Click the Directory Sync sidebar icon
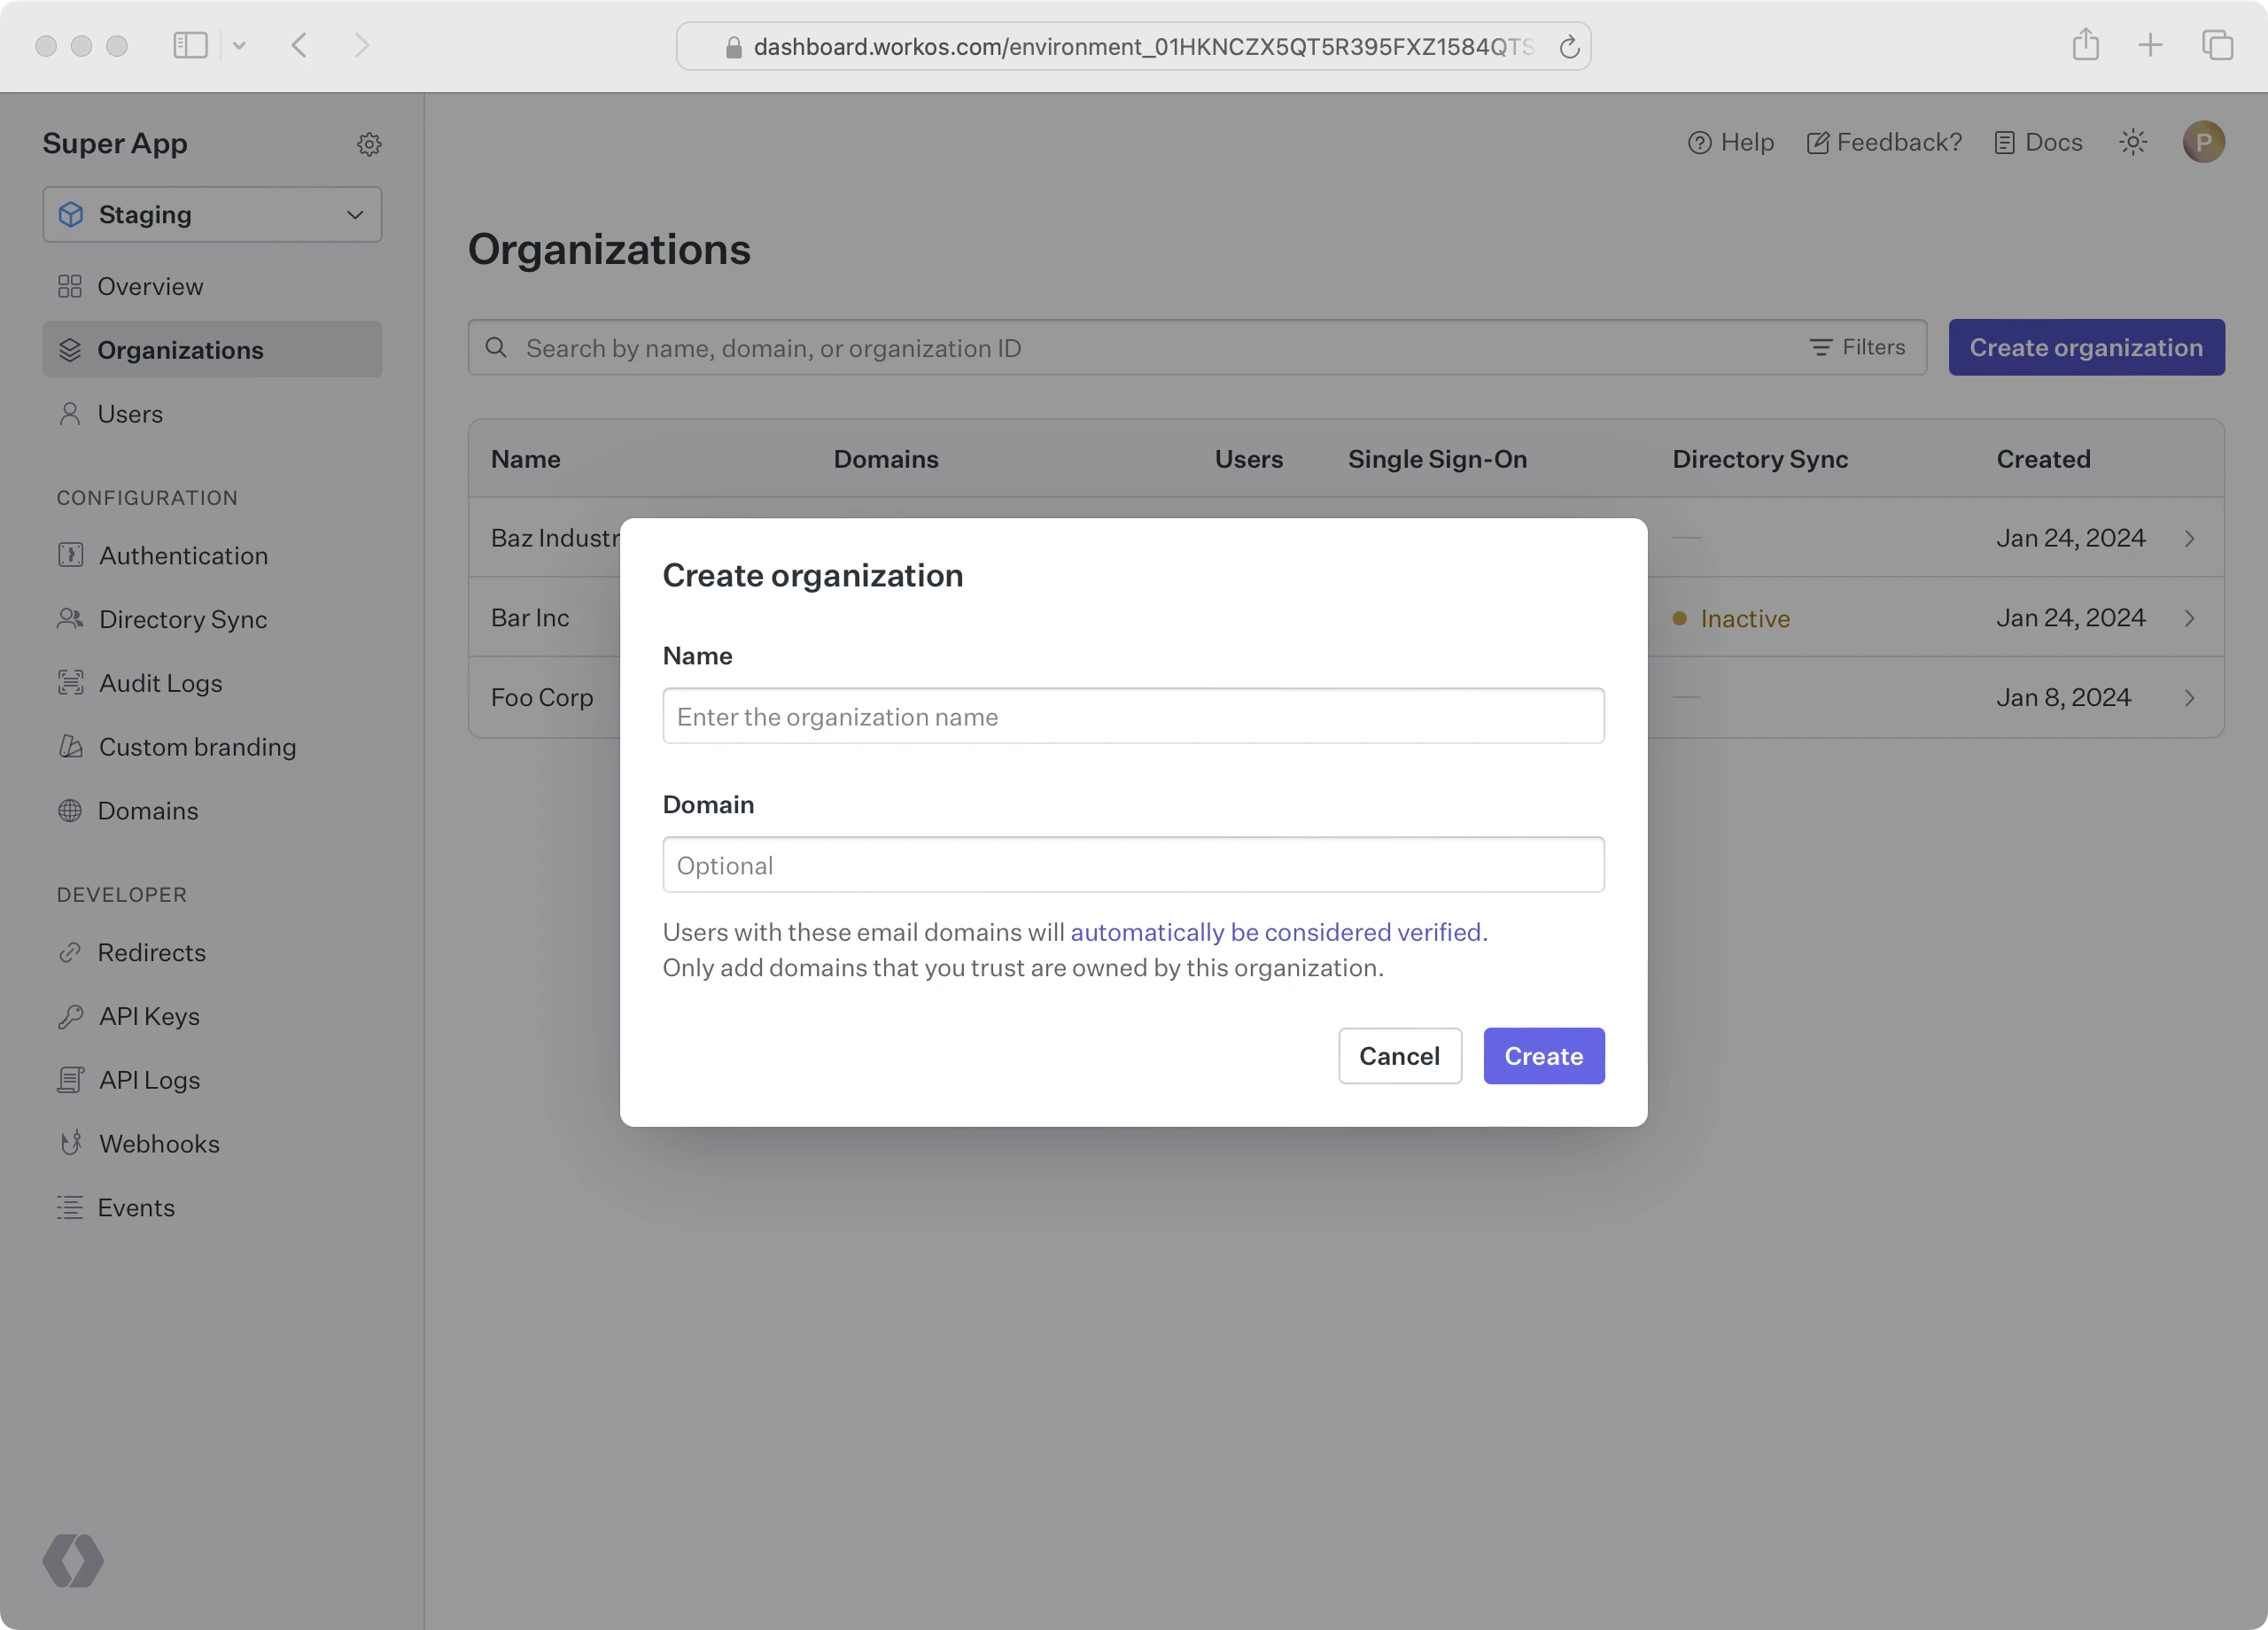The height and width of the screenshot is (1630, 2268). pyautogui.click(x=70, y=619)
